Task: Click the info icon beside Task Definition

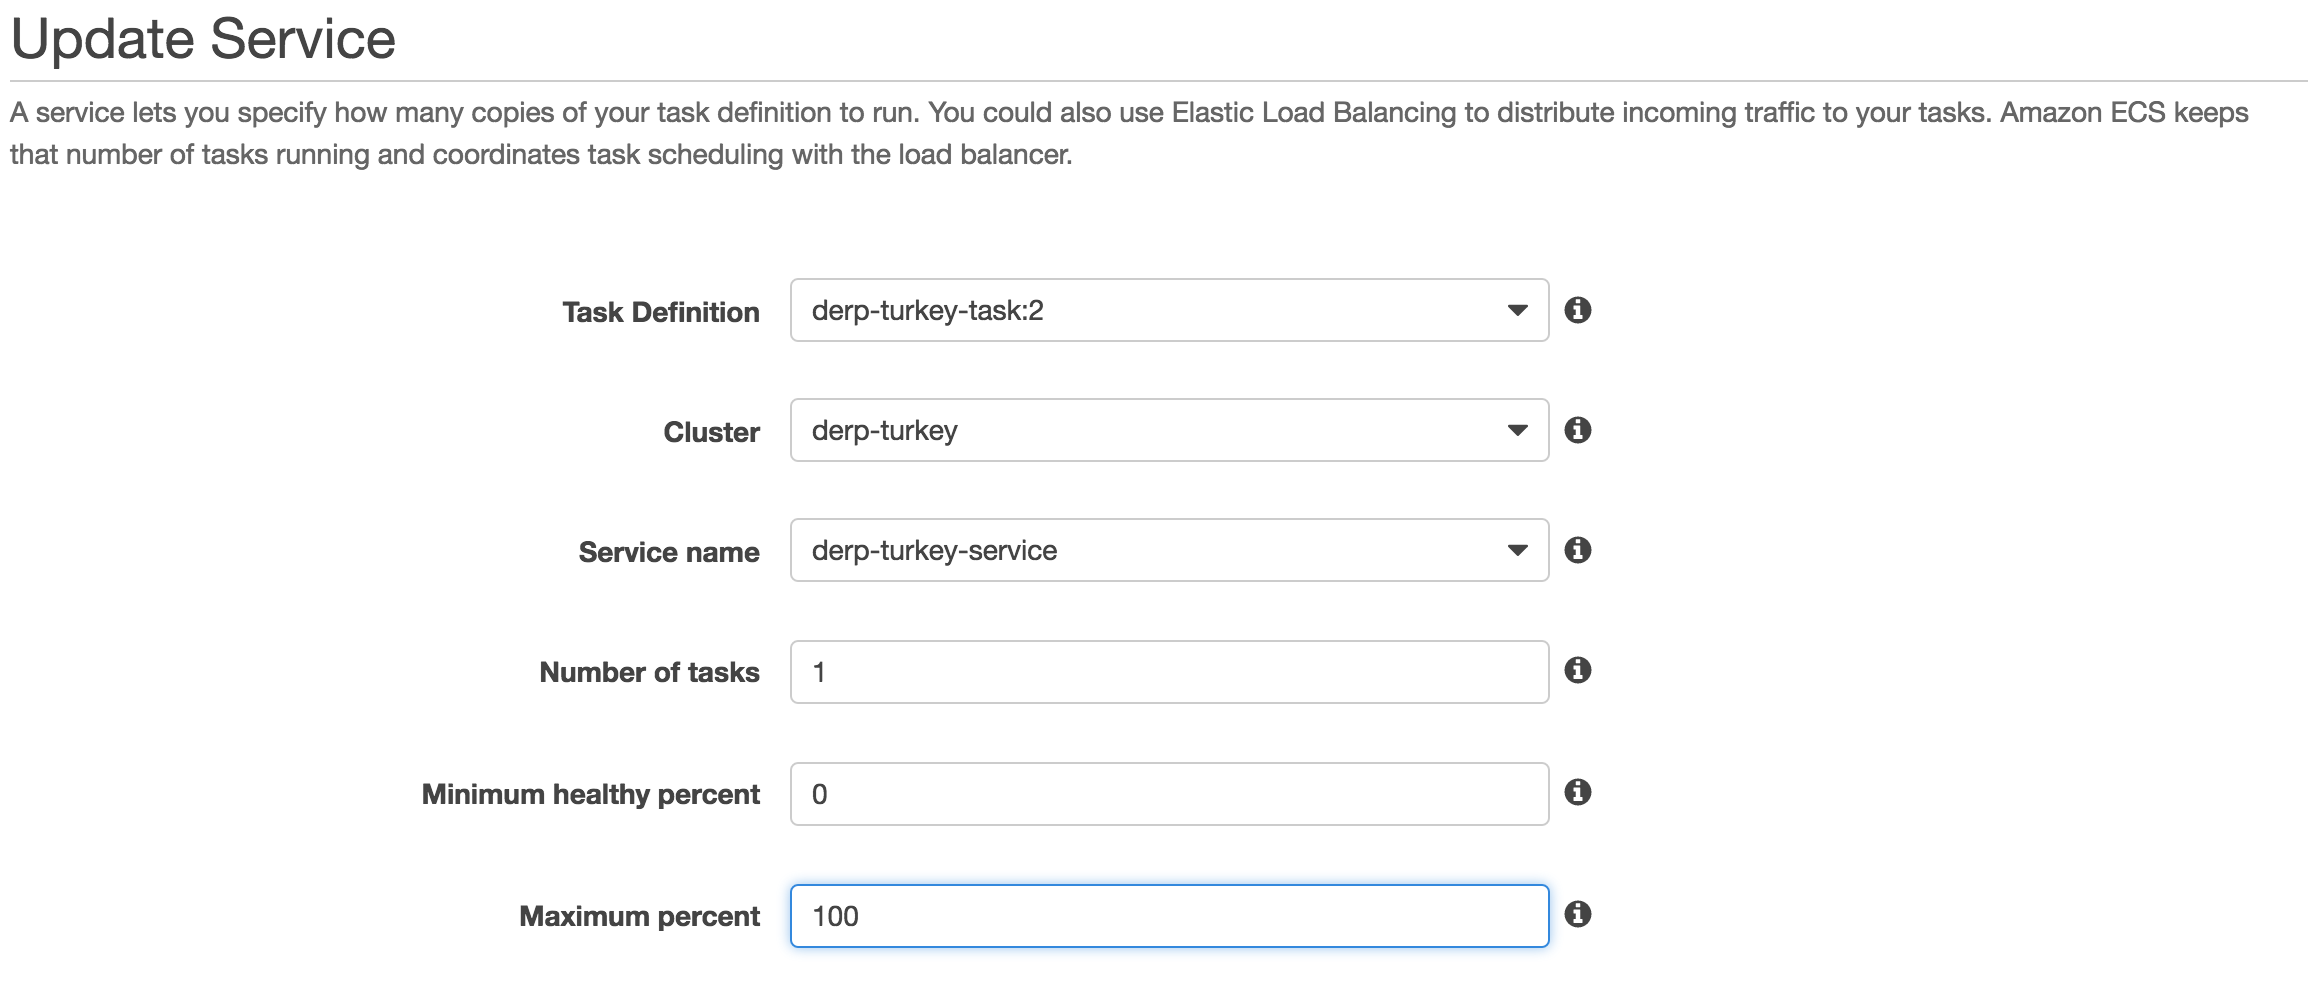Action: (x=1577, y=310)
